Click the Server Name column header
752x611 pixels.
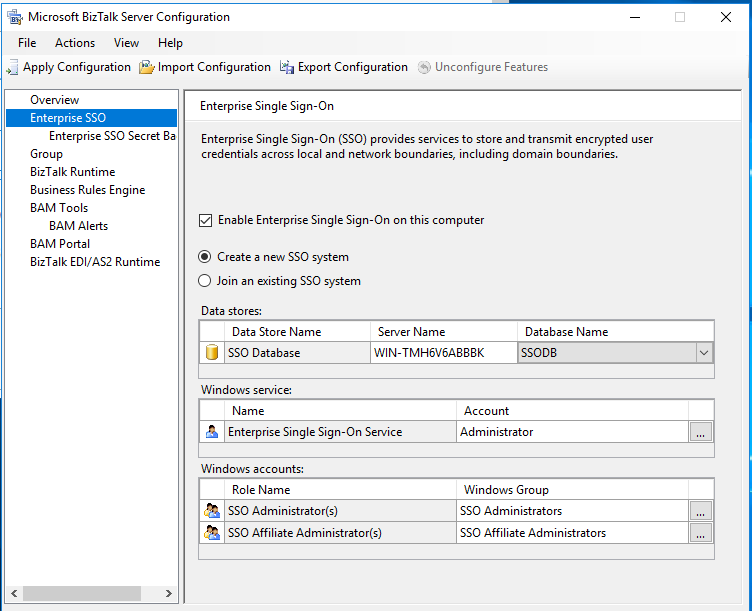coord(444,332)
